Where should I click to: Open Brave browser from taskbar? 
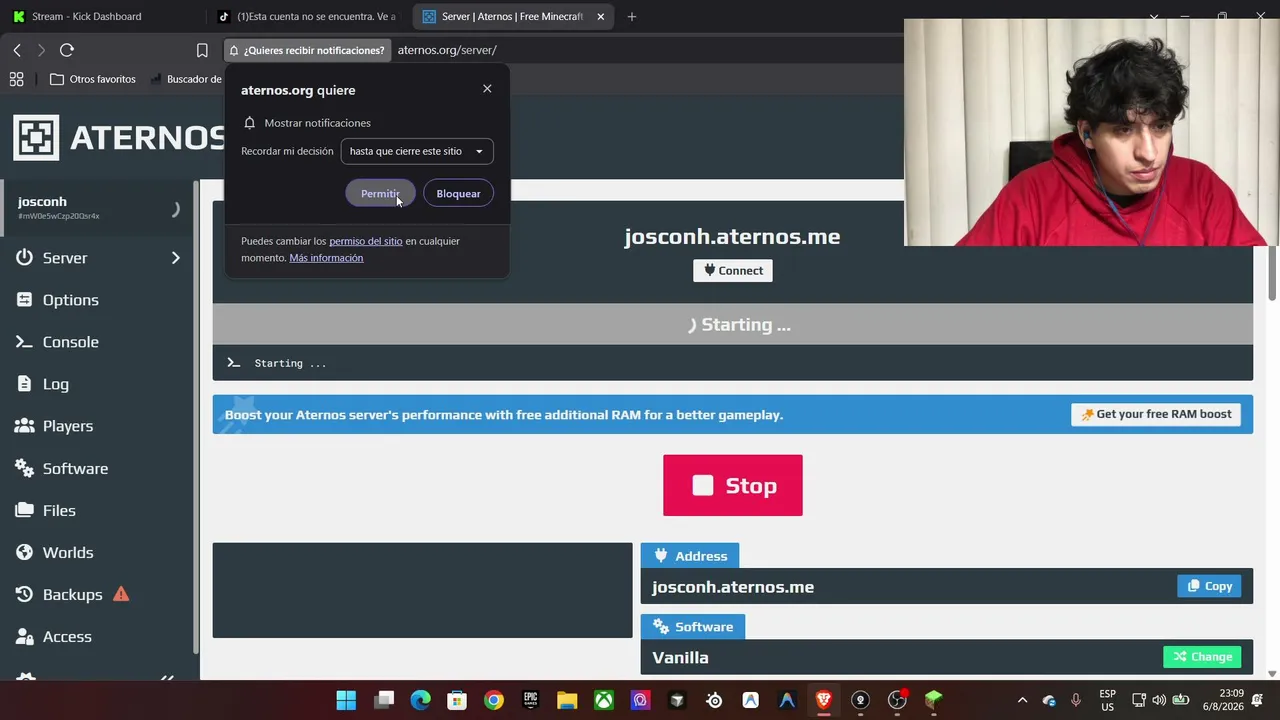coord(824,700)
